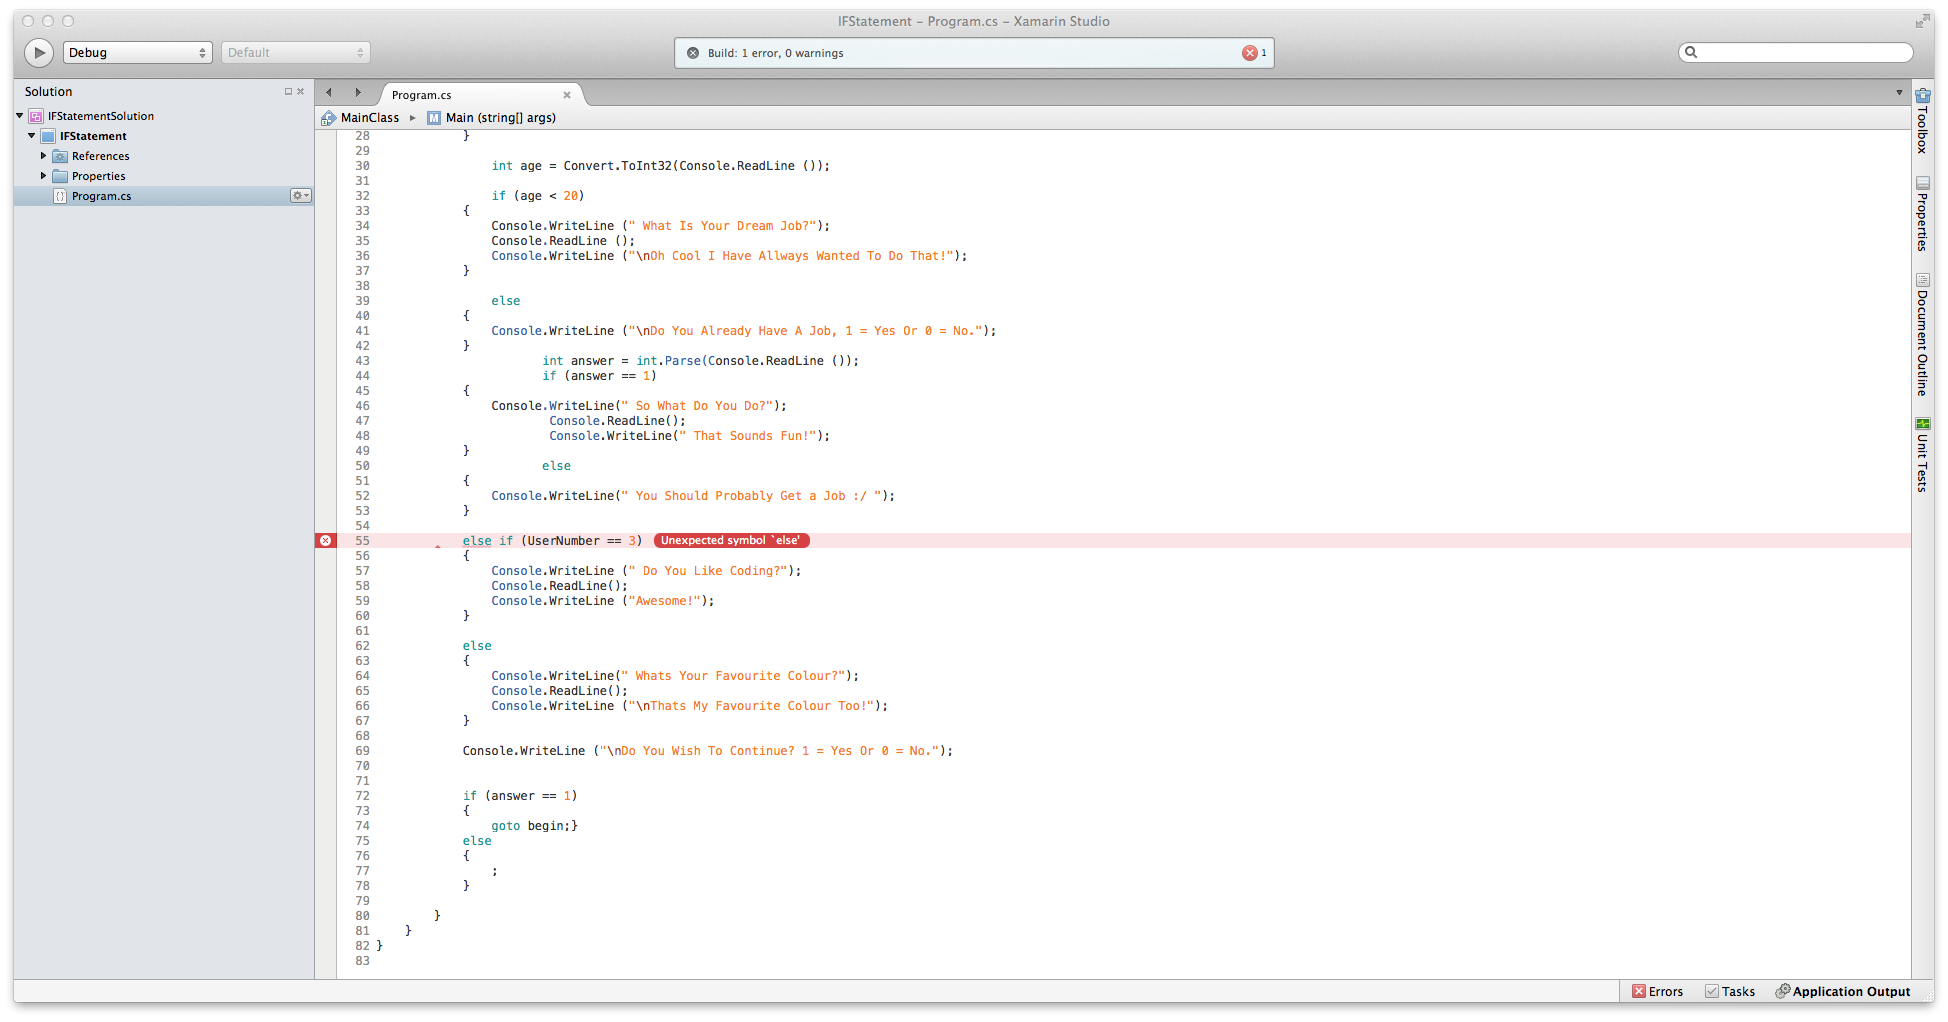The image size is (1948, 1022).
Task: Click the "int age = Convert.ToInt32" code line
Action: [x=660, y=166]
